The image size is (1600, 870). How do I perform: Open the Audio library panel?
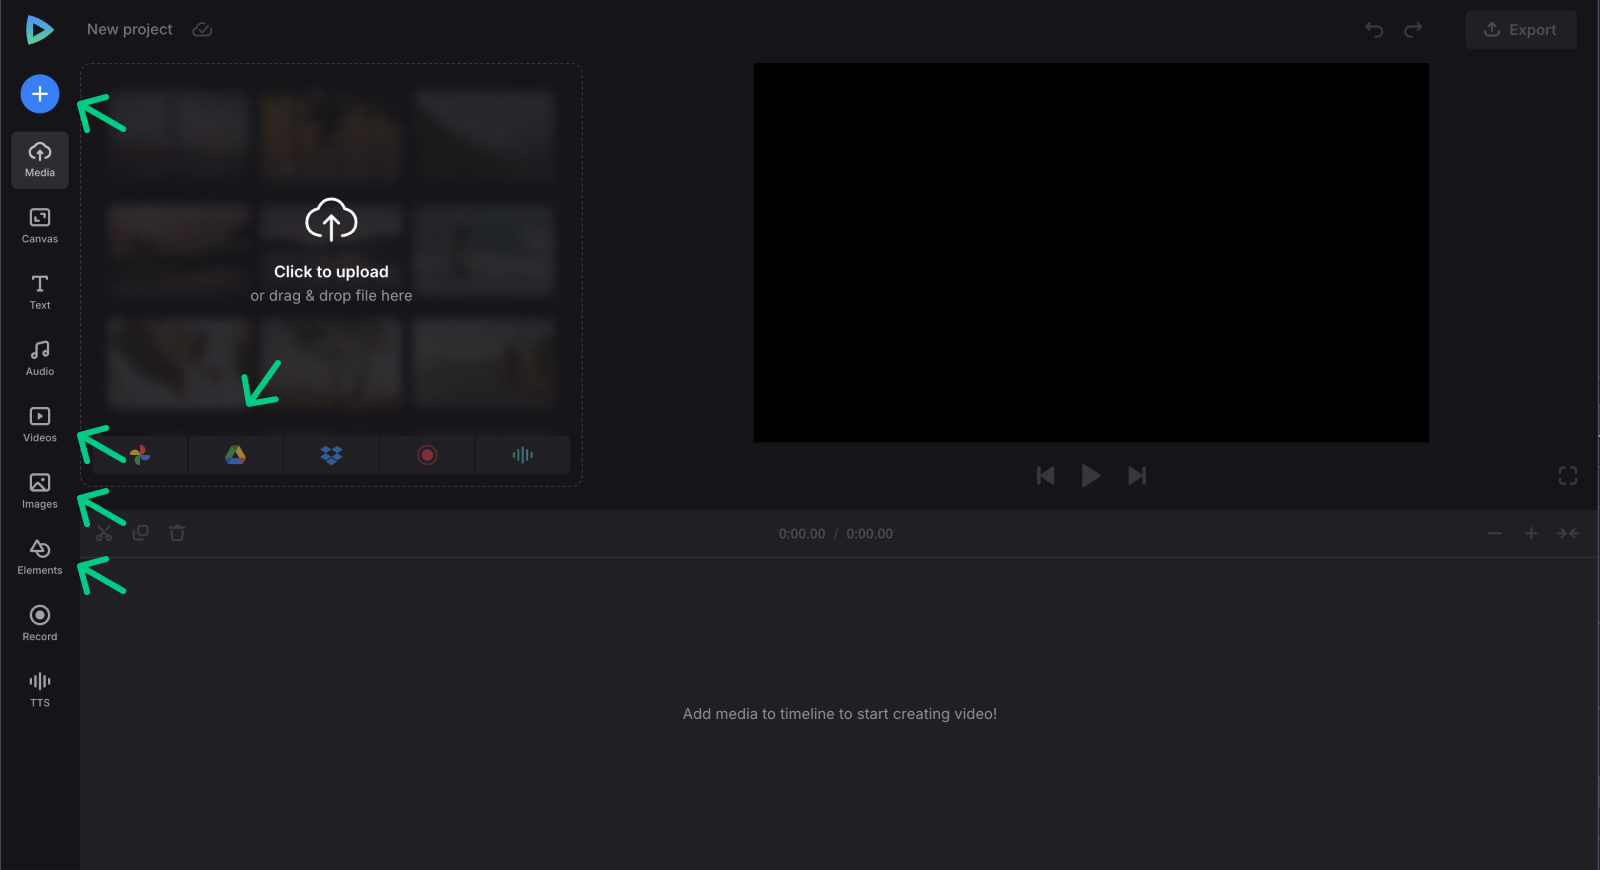point(40,358)
